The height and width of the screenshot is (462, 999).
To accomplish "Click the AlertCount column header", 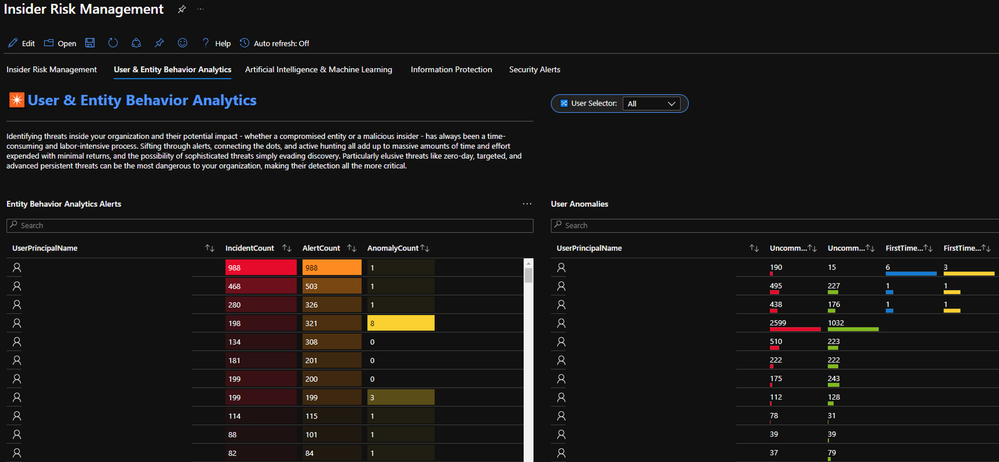I will (x=321, y=248).
